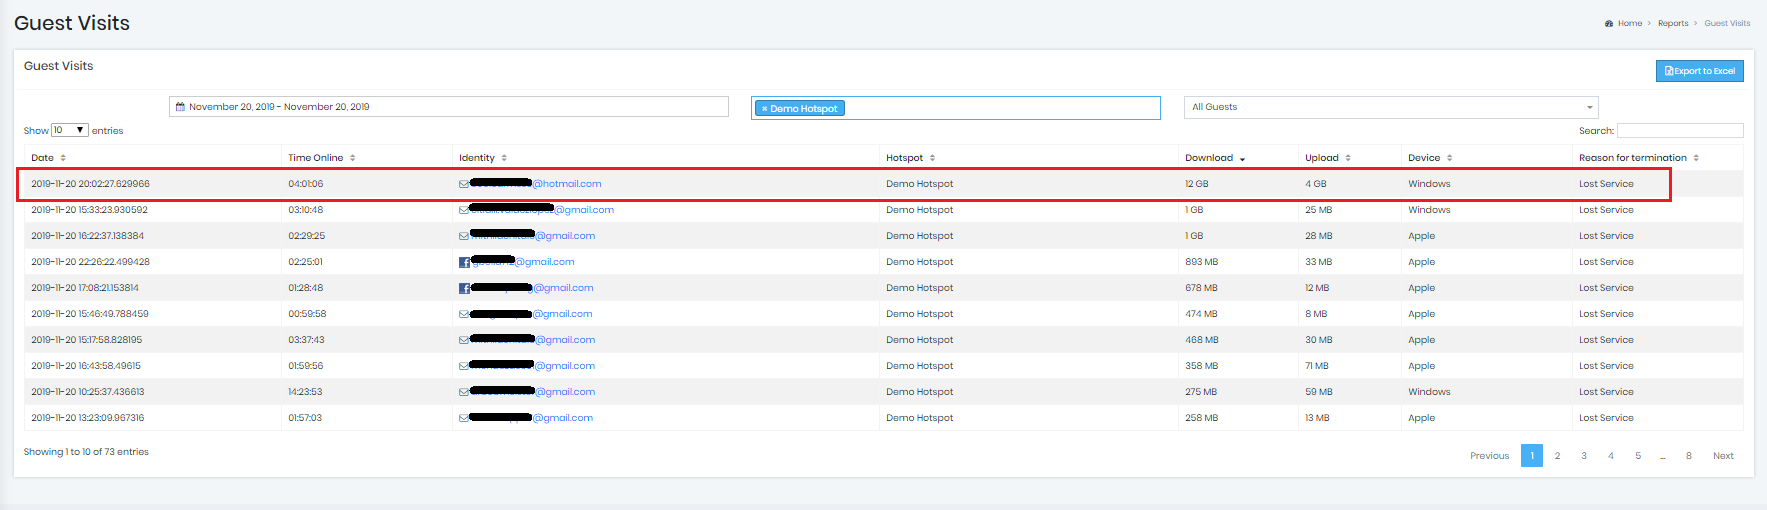Click the Home icon in breadcrumb
Viewport: 1767px width, 510px height.
[1609, 23]
